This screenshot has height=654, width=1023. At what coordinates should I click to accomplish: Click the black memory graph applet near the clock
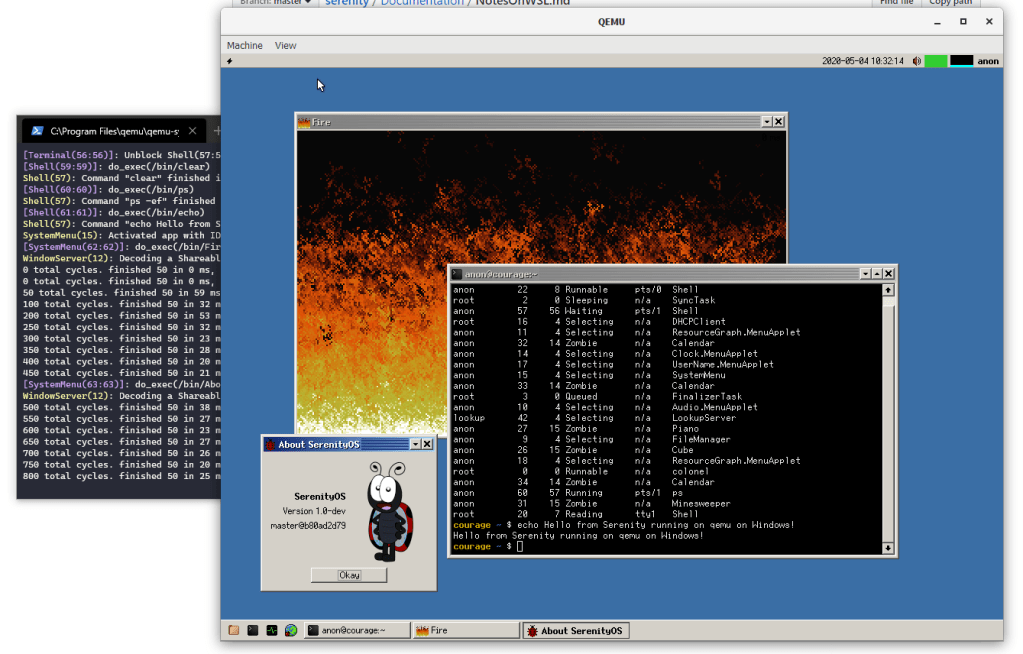(961, 60)
